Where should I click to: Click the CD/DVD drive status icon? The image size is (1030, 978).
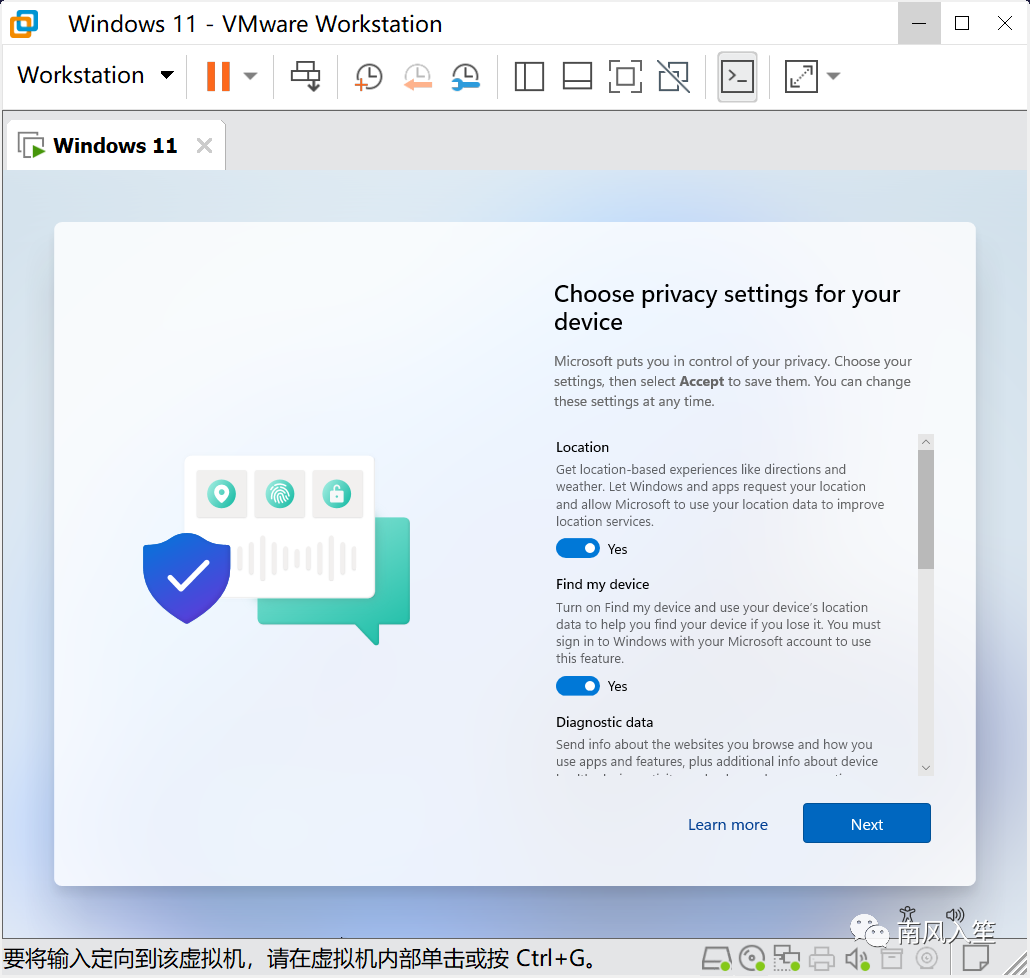pos(752,959)
